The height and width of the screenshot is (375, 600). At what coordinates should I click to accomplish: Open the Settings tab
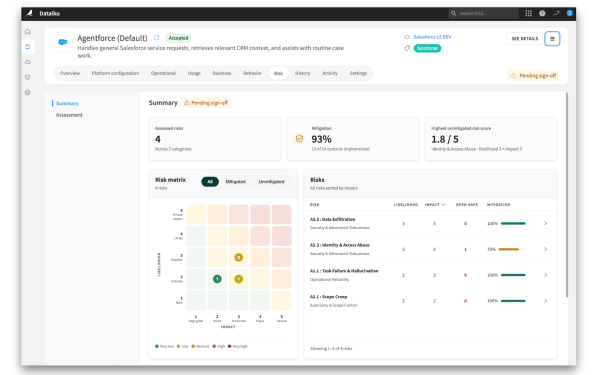(x=358, y=73)
